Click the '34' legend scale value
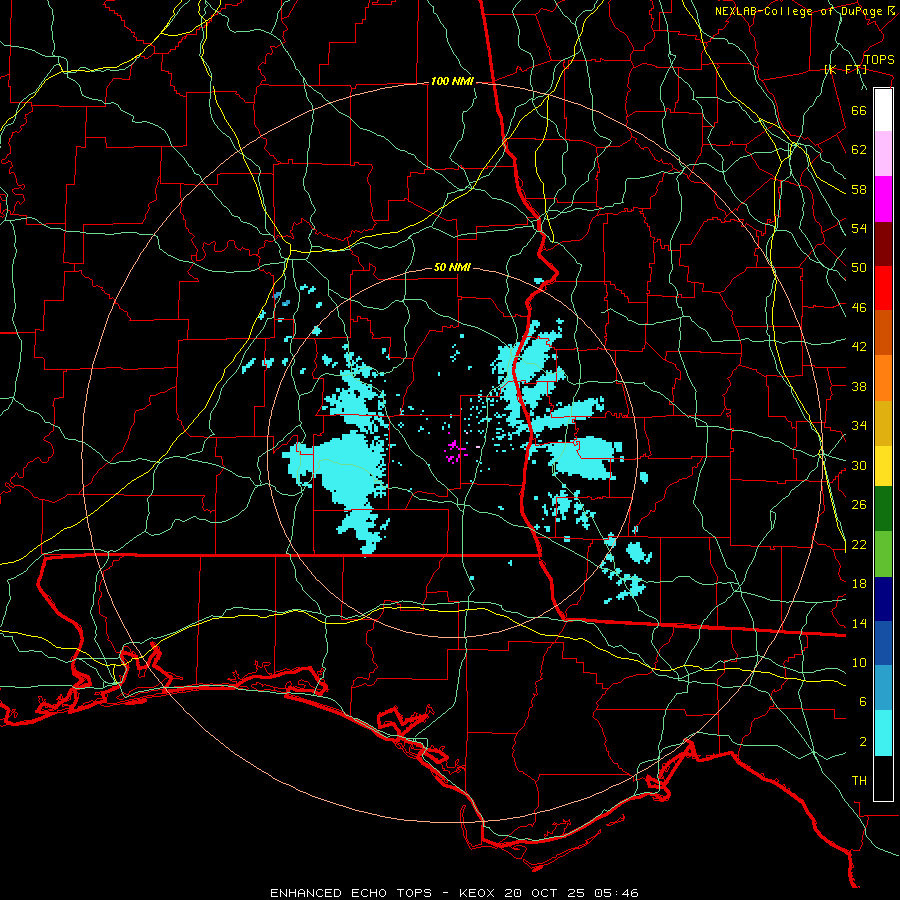This screenshot has height=900, width=900. (x=859, y=425)
